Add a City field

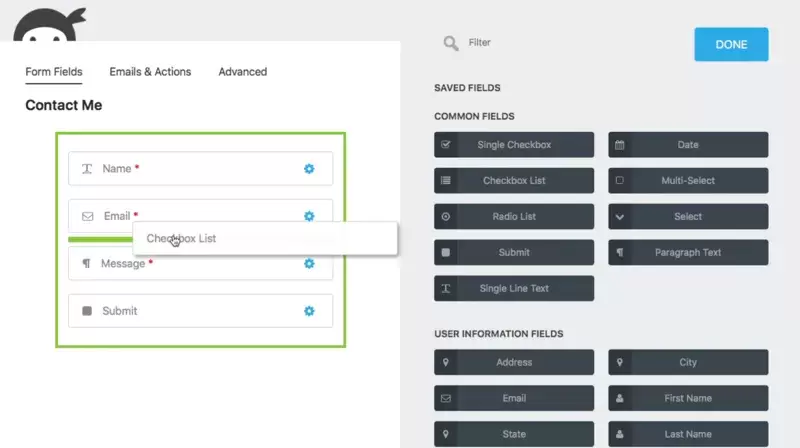pyautogui.click(x=688, y=362)
